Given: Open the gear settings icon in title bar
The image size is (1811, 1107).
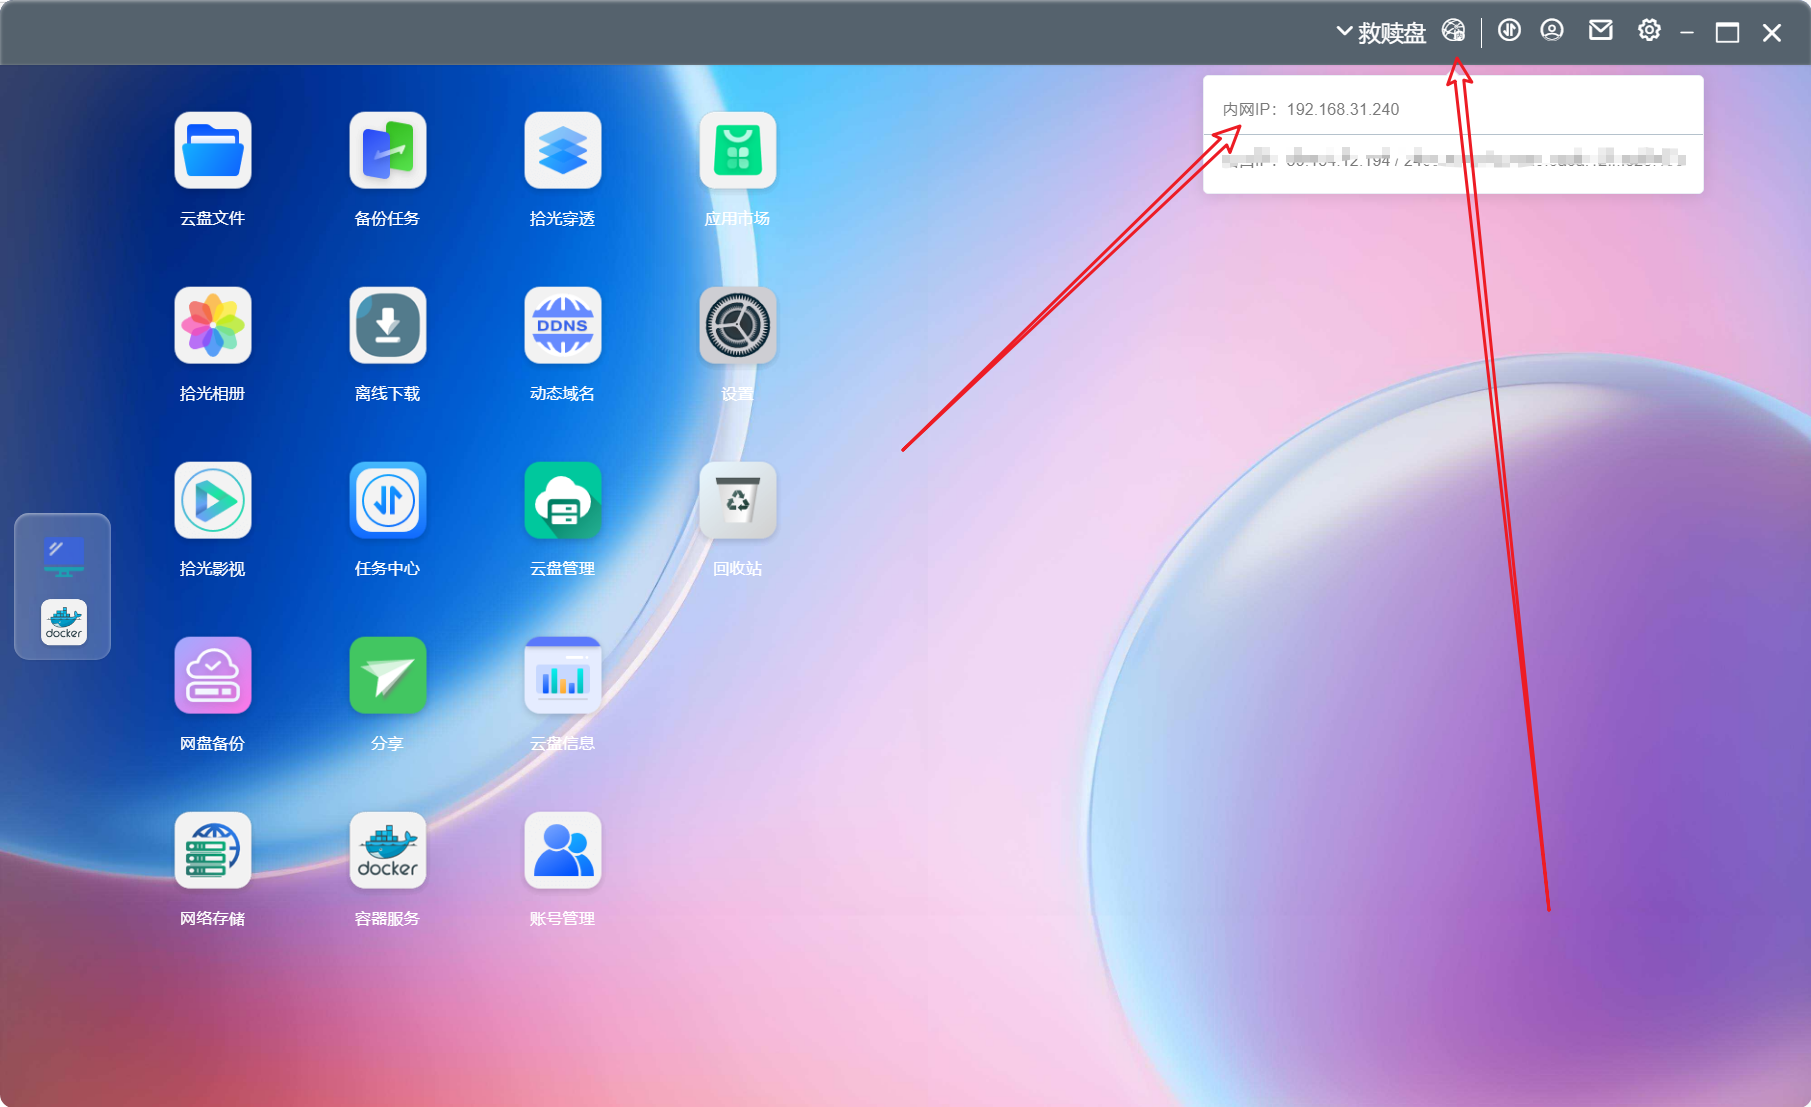Looking at the screenshot, I should point(1649,30).
